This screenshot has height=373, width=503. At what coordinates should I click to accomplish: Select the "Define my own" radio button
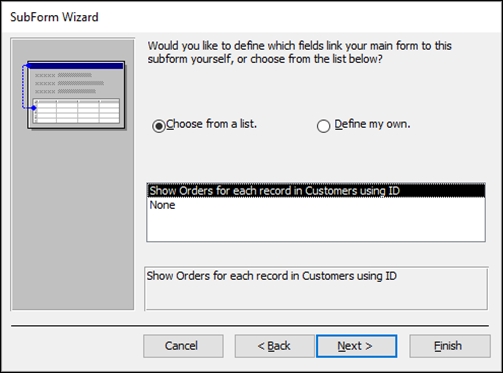coord(323,126)
